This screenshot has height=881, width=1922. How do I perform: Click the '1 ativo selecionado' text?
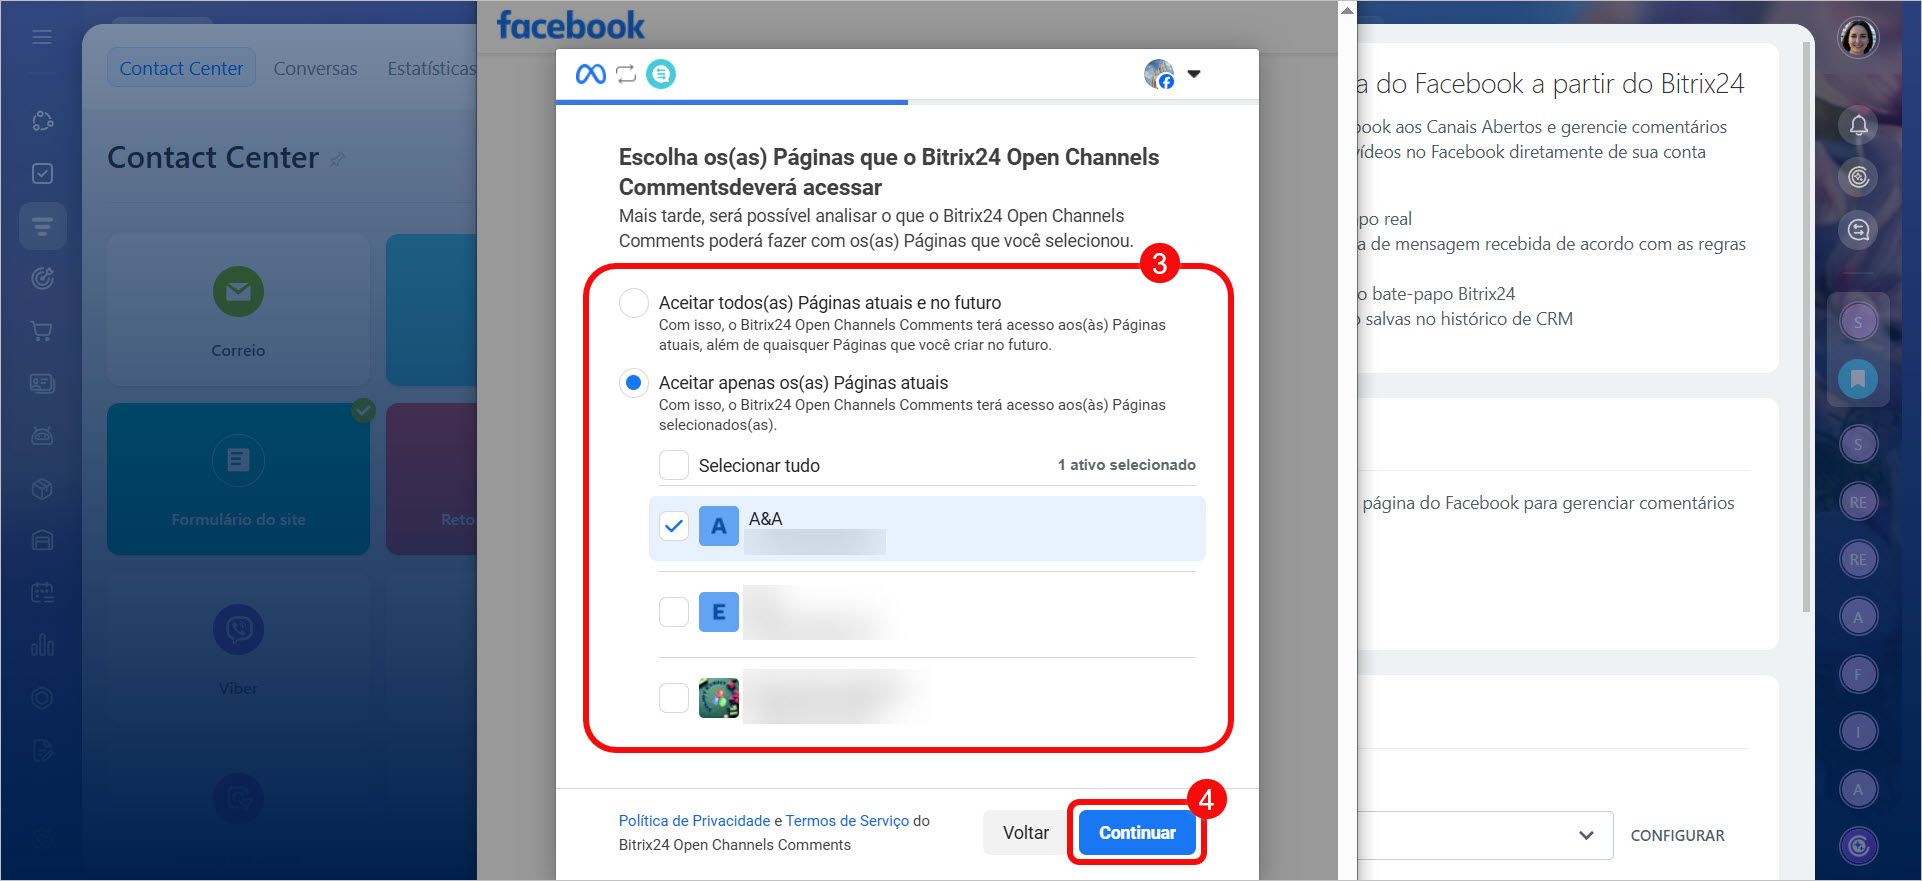pyautogui.click(x=1126, y=465)
